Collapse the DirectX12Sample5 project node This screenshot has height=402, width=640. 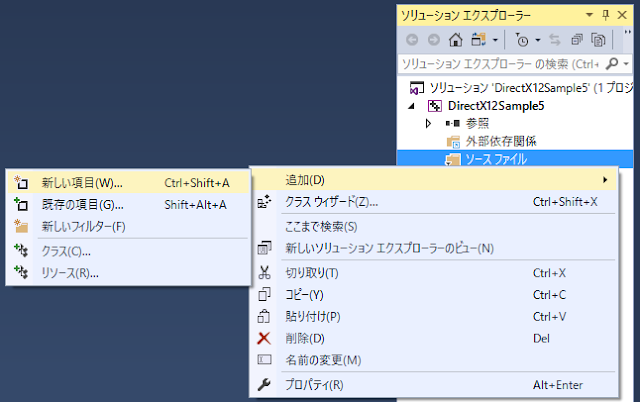[411, 106]
